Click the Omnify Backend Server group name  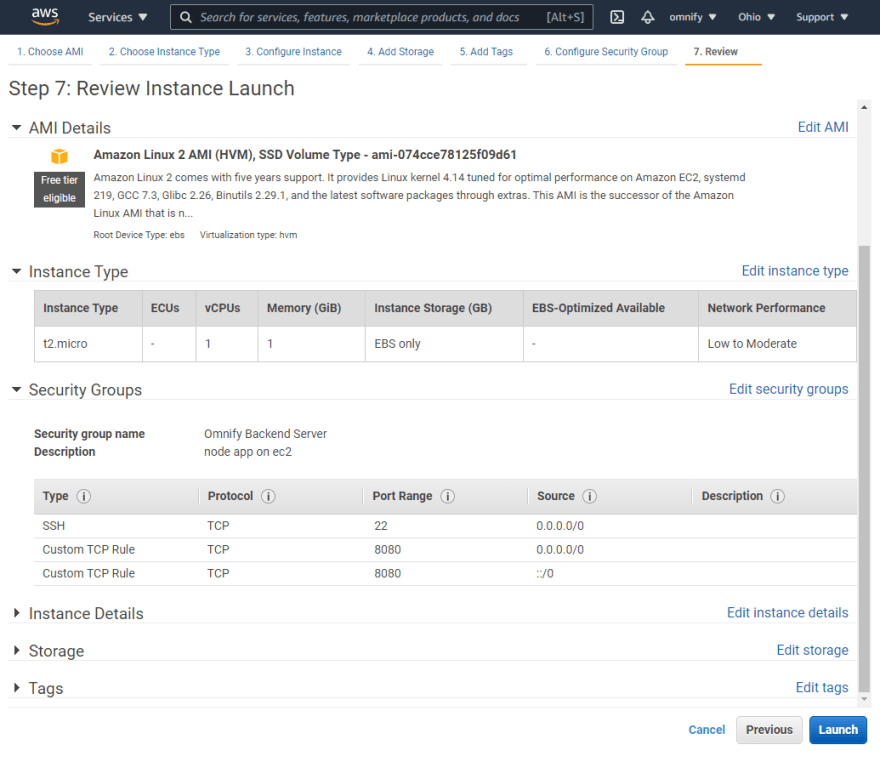265,434
